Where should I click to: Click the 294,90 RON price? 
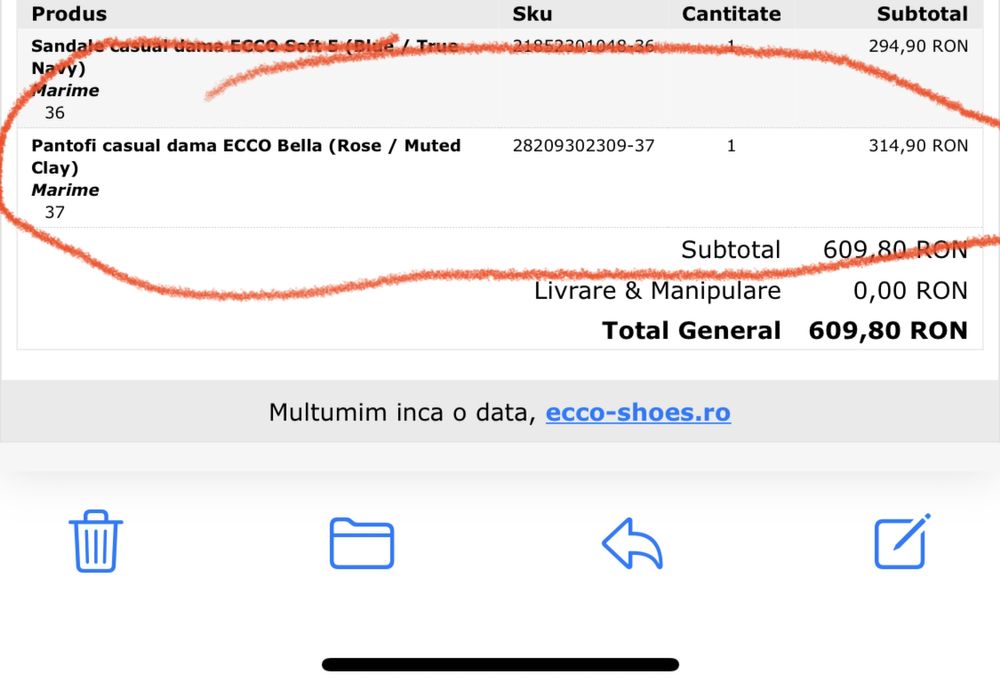[918, 46]
